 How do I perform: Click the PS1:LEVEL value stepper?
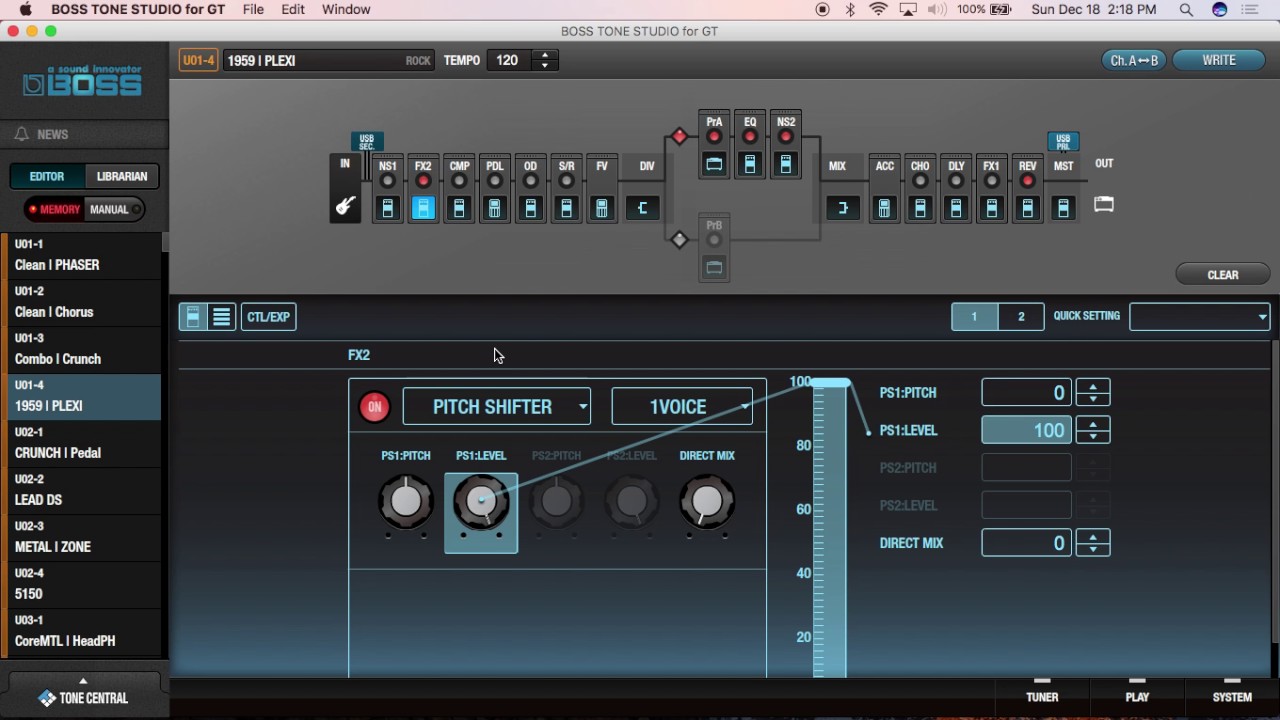[x=1093, y=430]
